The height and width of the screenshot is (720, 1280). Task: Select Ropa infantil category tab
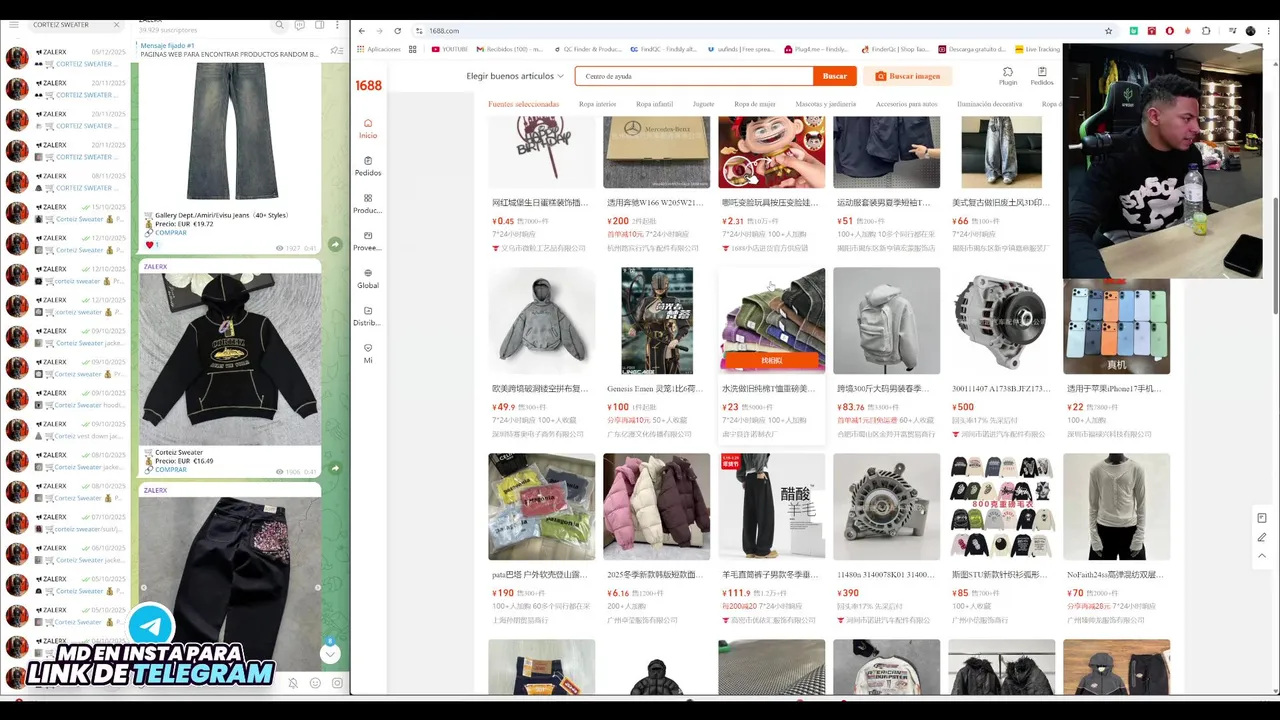click(x=655, y=104)
